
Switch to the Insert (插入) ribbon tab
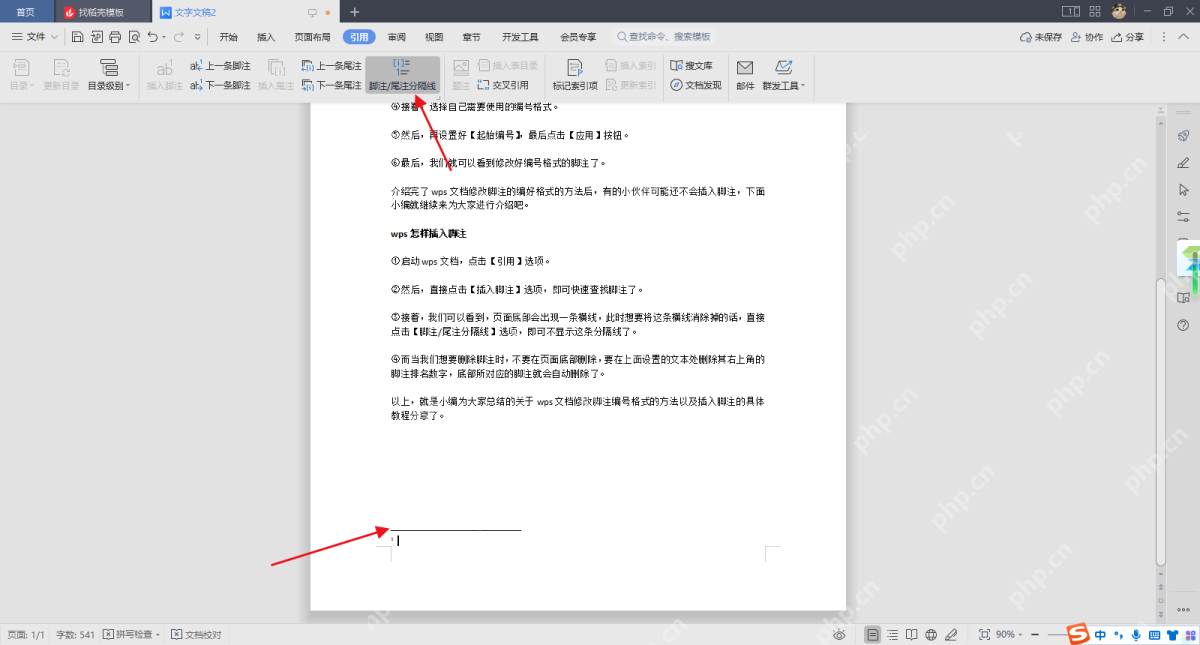tap(266, 37)
